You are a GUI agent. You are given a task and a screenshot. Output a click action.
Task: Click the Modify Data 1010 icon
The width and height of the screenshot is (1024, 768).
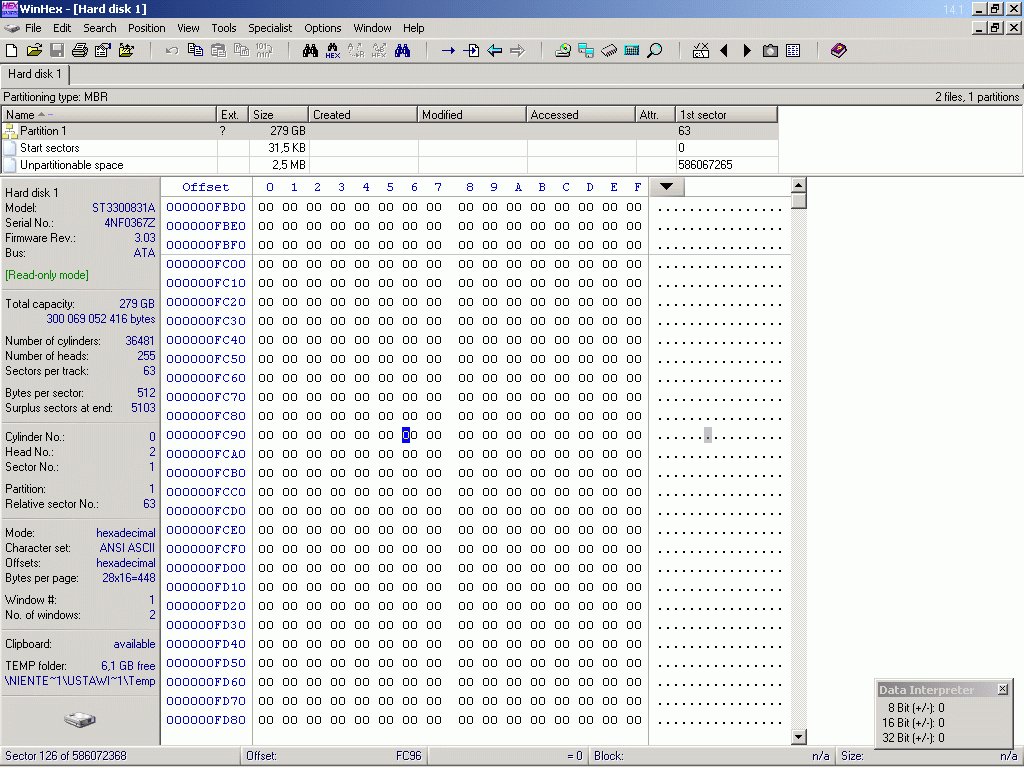(x=264, y=50)
